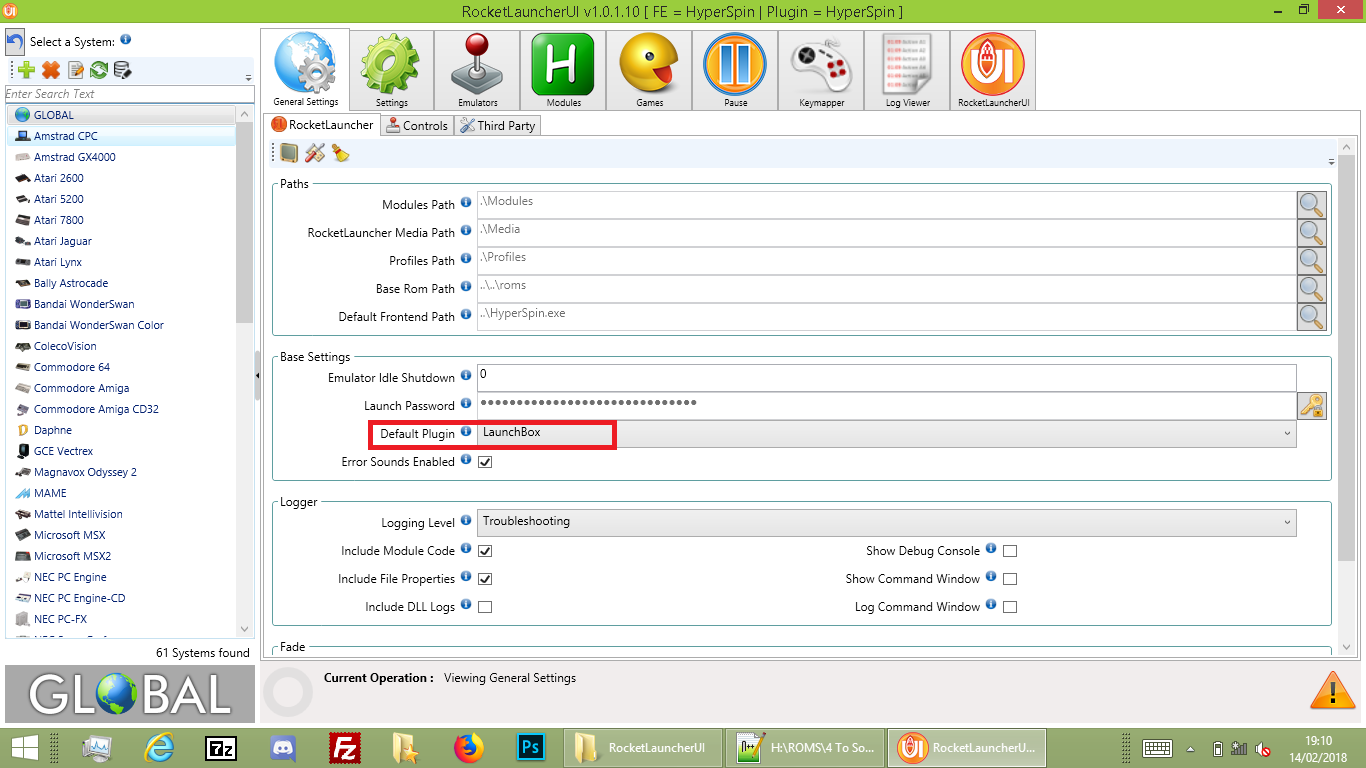Uncheck Include File Properties

coord(485,579)
